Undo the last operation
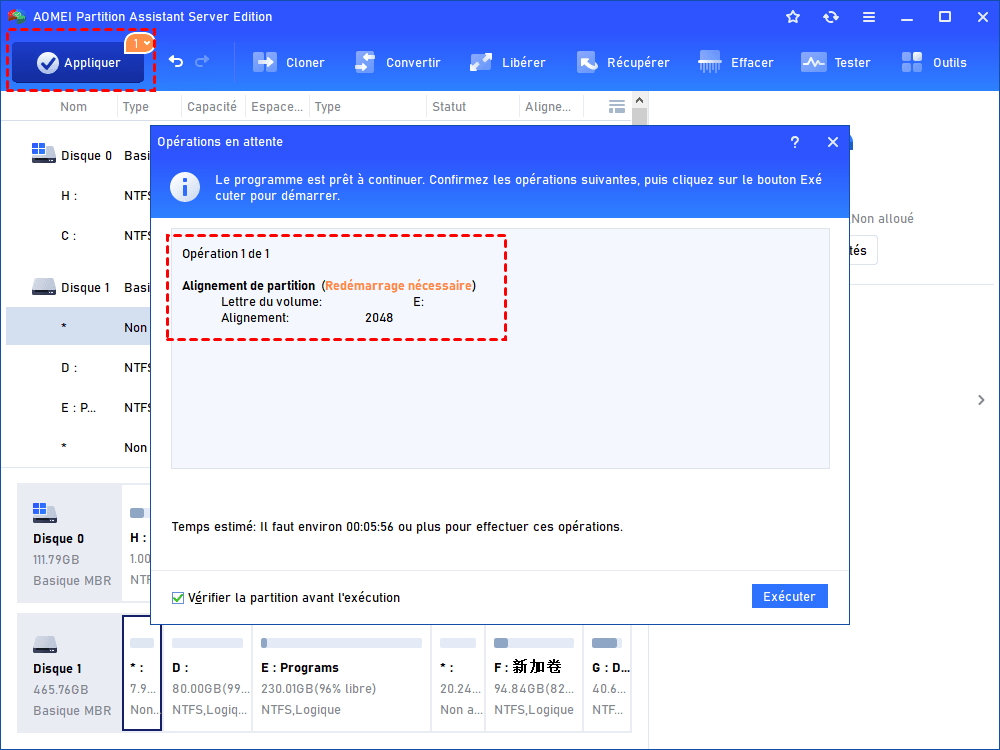 (x=176, y=61)
